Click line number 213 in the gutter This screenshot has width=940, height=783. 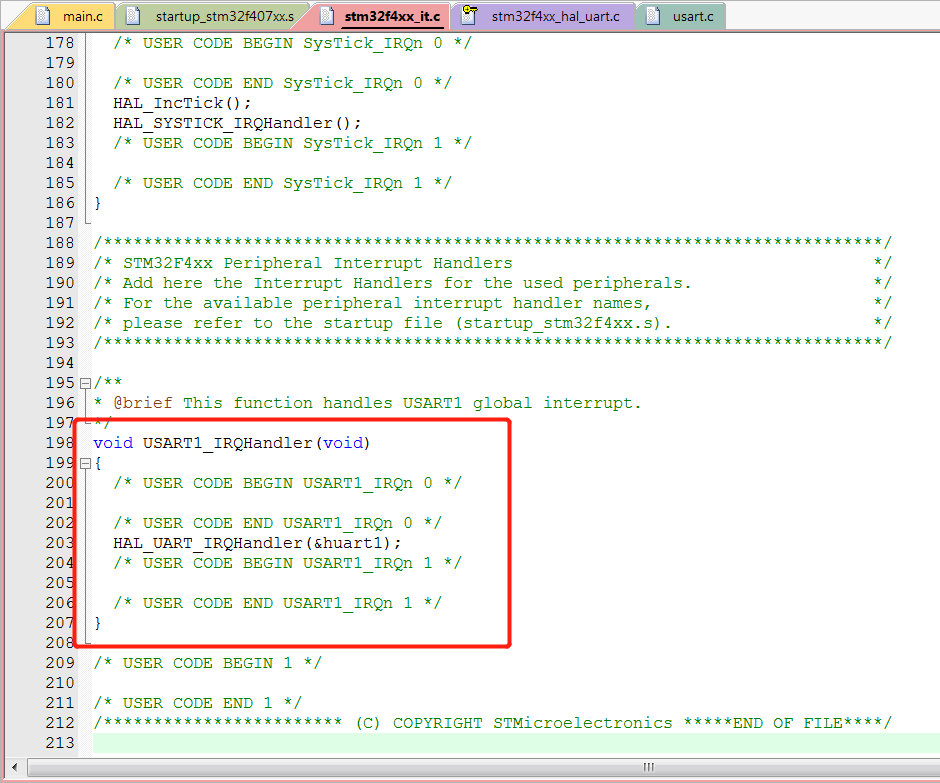(x=60, y=743)
